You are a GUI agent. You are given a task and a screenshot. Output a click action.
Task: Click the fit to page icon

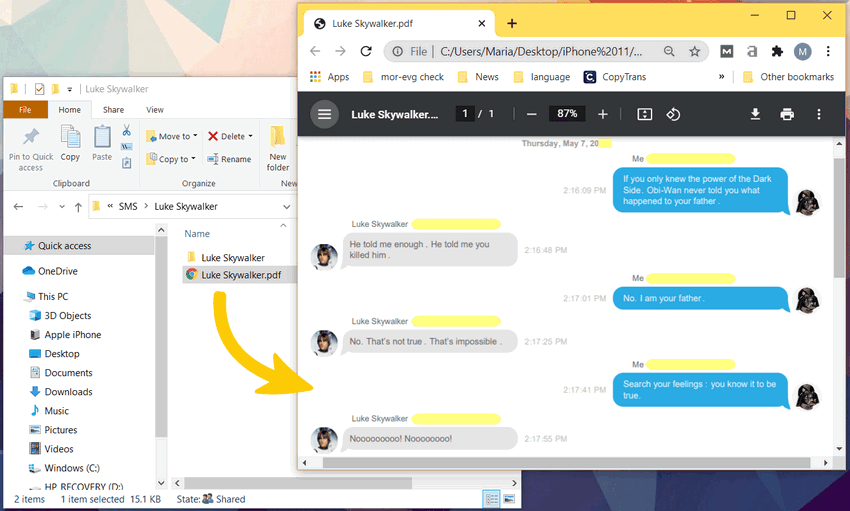(645, 114)
